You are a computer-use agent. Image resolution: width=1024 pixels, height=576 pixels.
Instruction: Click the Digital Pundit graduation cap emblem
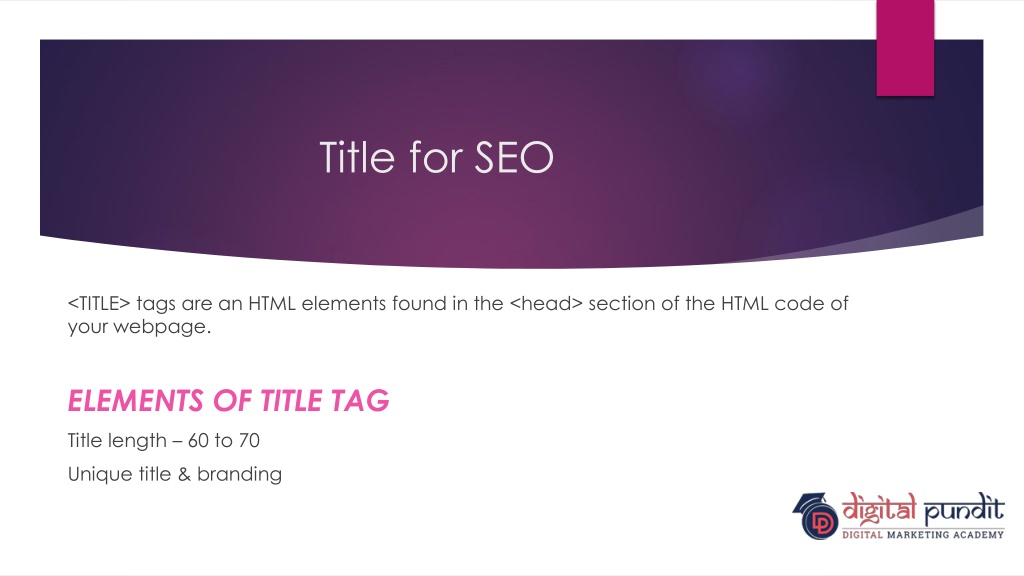pos(816,516)
